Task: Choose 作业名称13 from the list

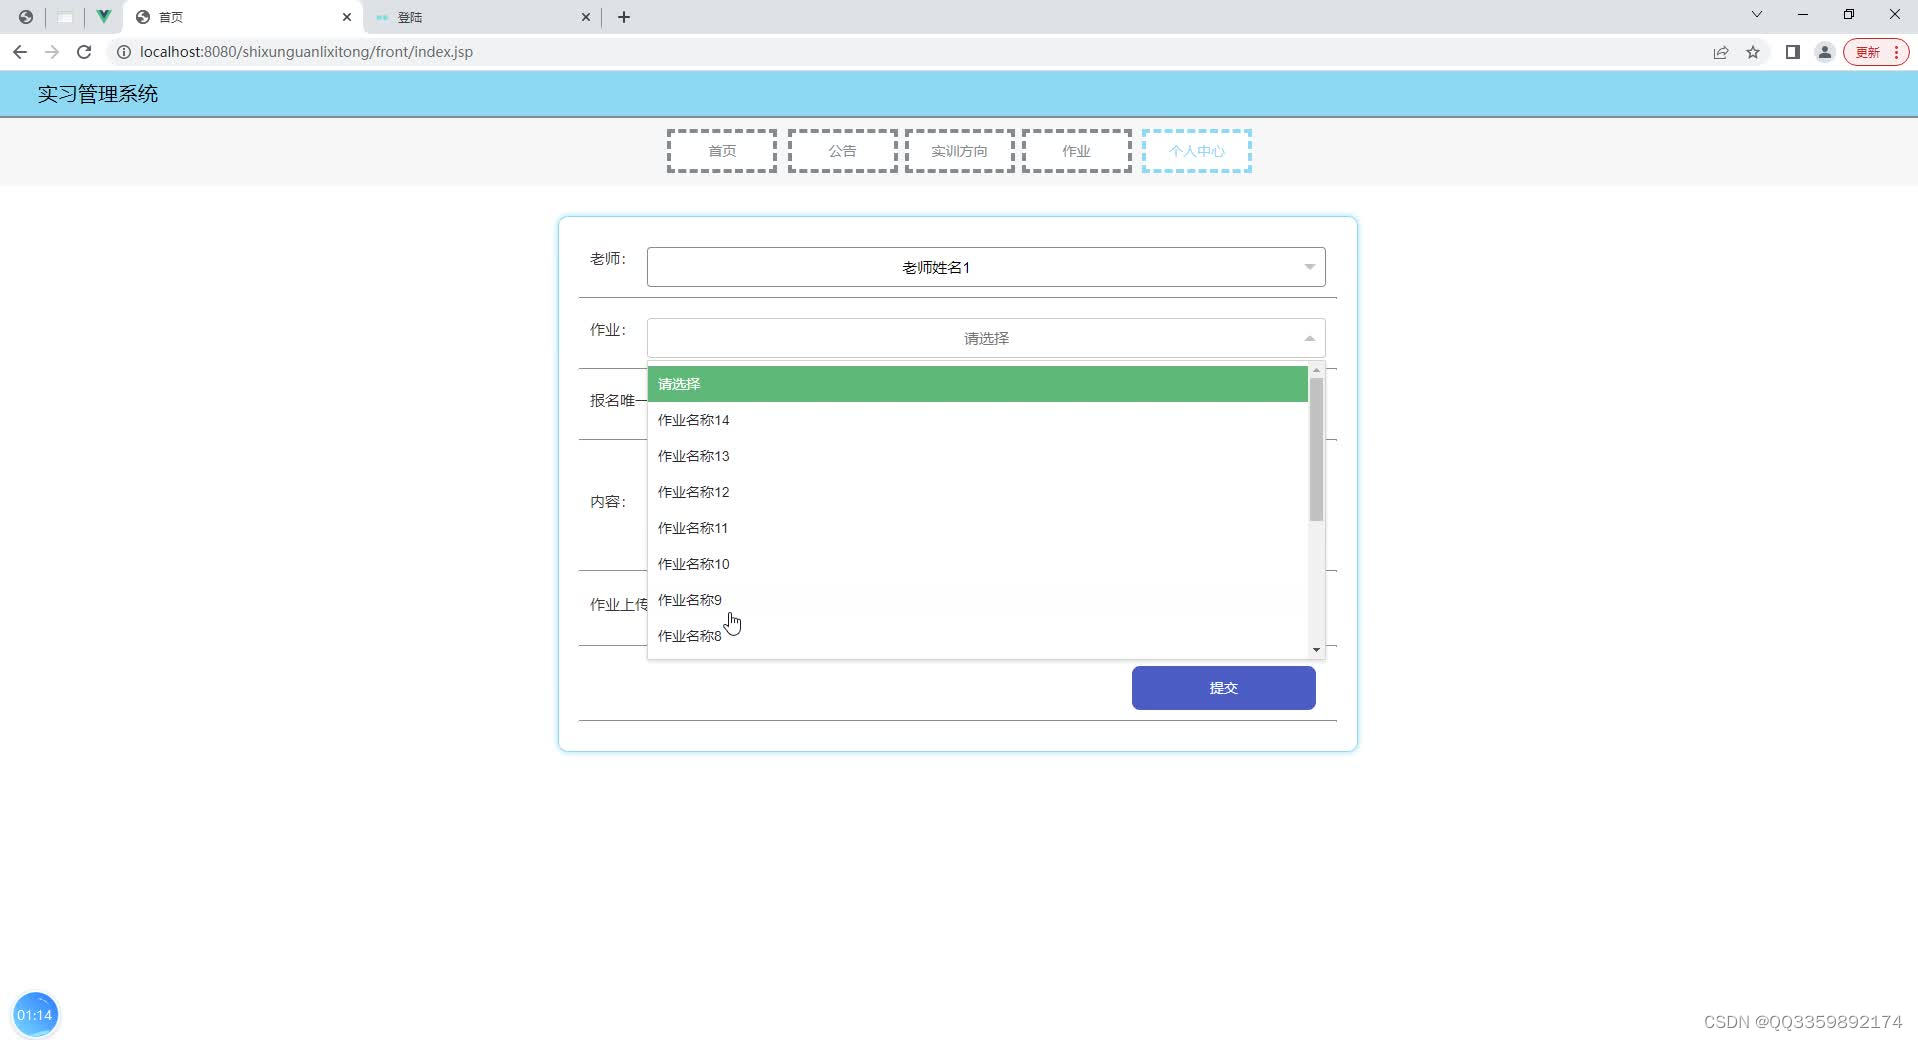Action: (x=978, y=456)
